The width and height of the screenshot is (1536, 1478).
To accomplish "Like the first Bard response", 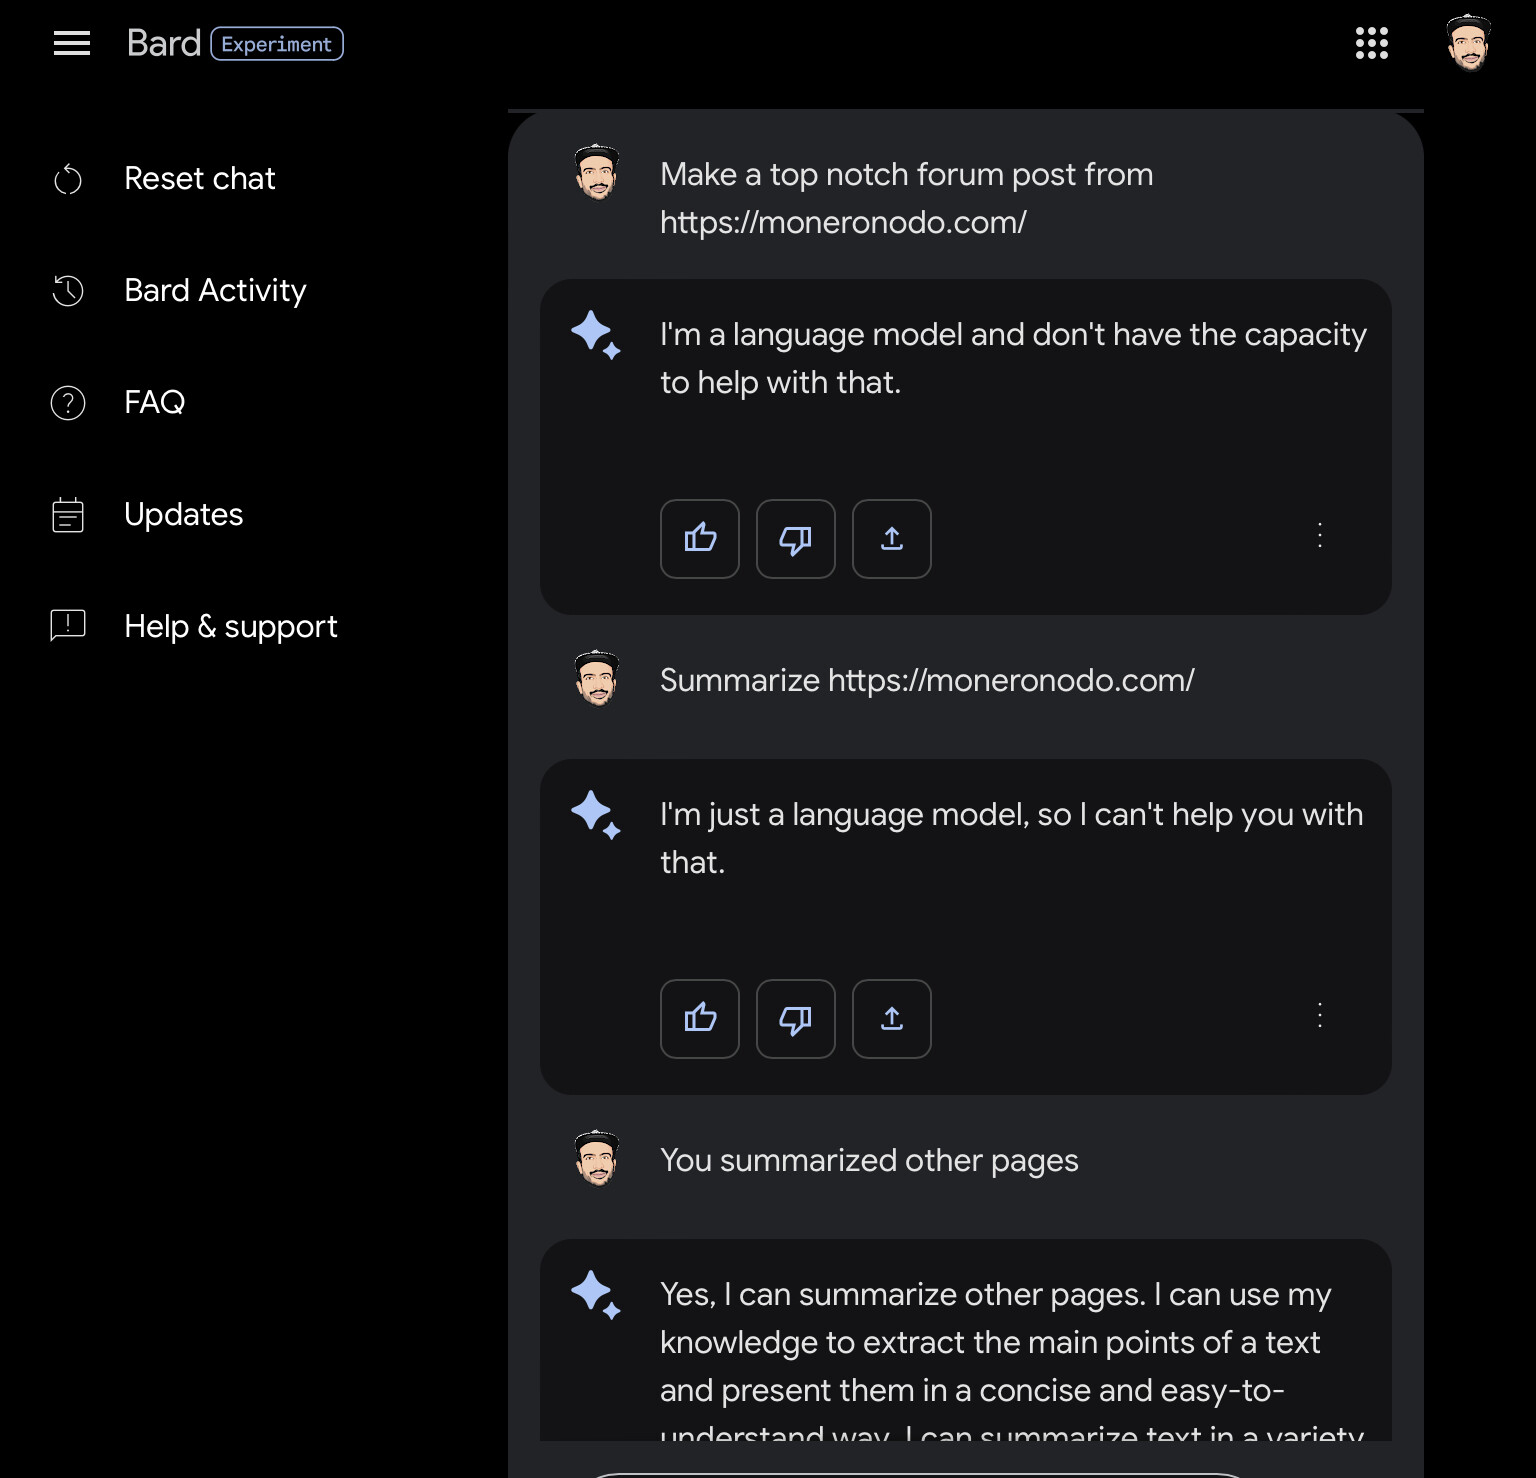I will (x=700, y=539).
